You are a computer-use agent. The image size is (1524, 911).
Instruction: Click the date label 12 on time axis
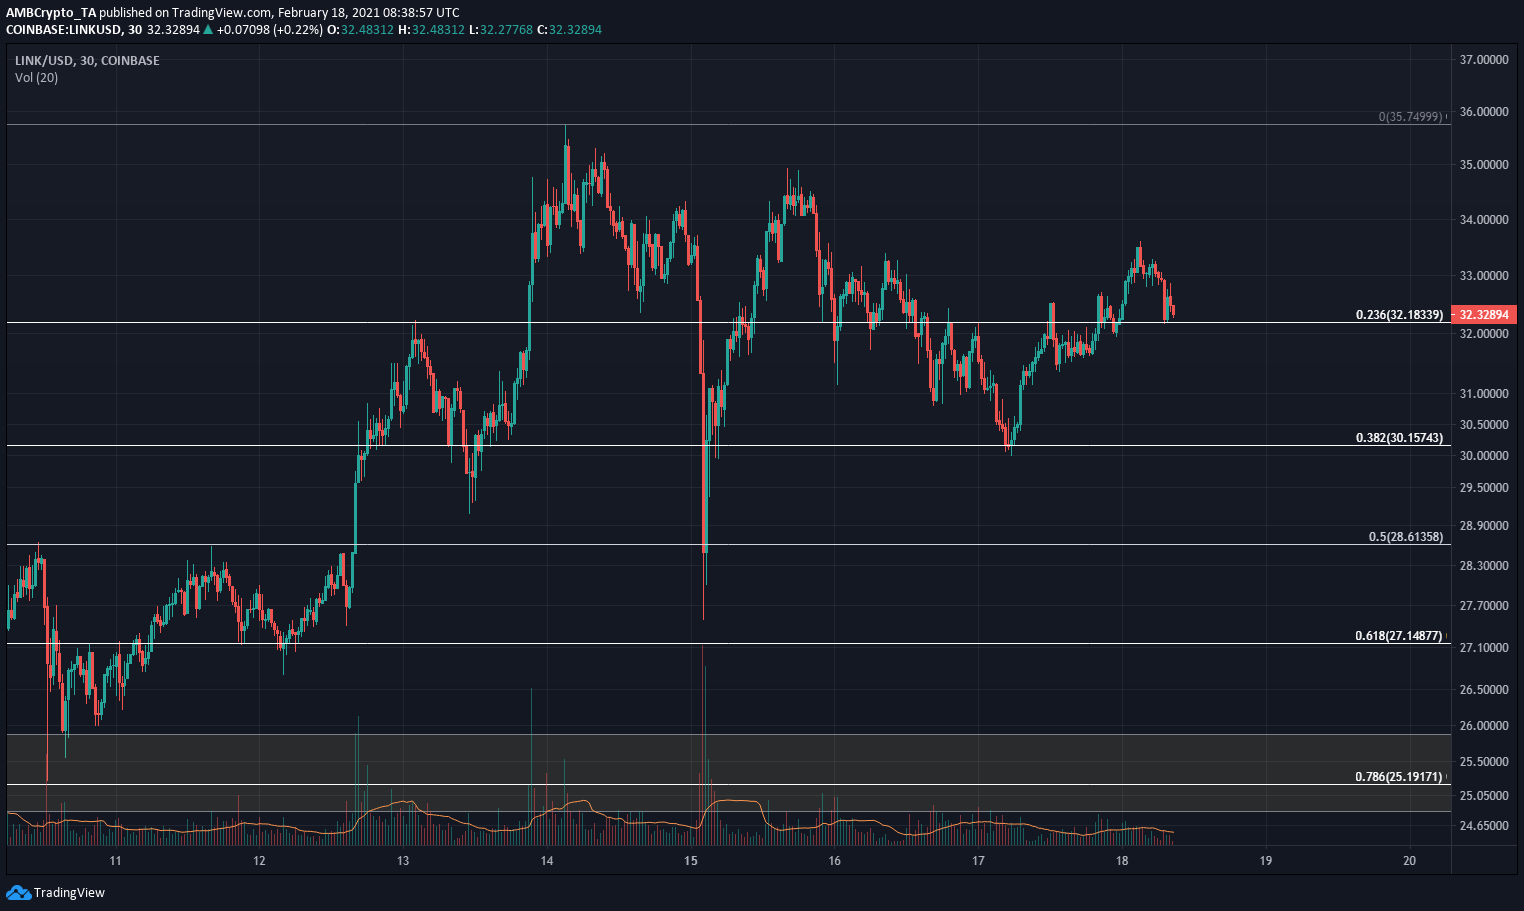(x=259, y=861)
